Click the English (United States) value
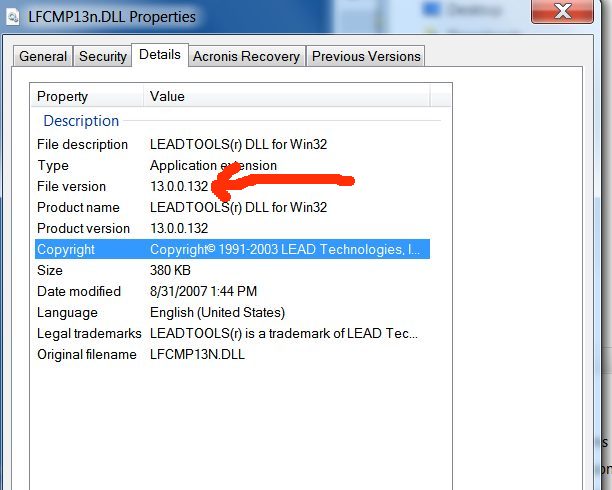 pos(217,312)
